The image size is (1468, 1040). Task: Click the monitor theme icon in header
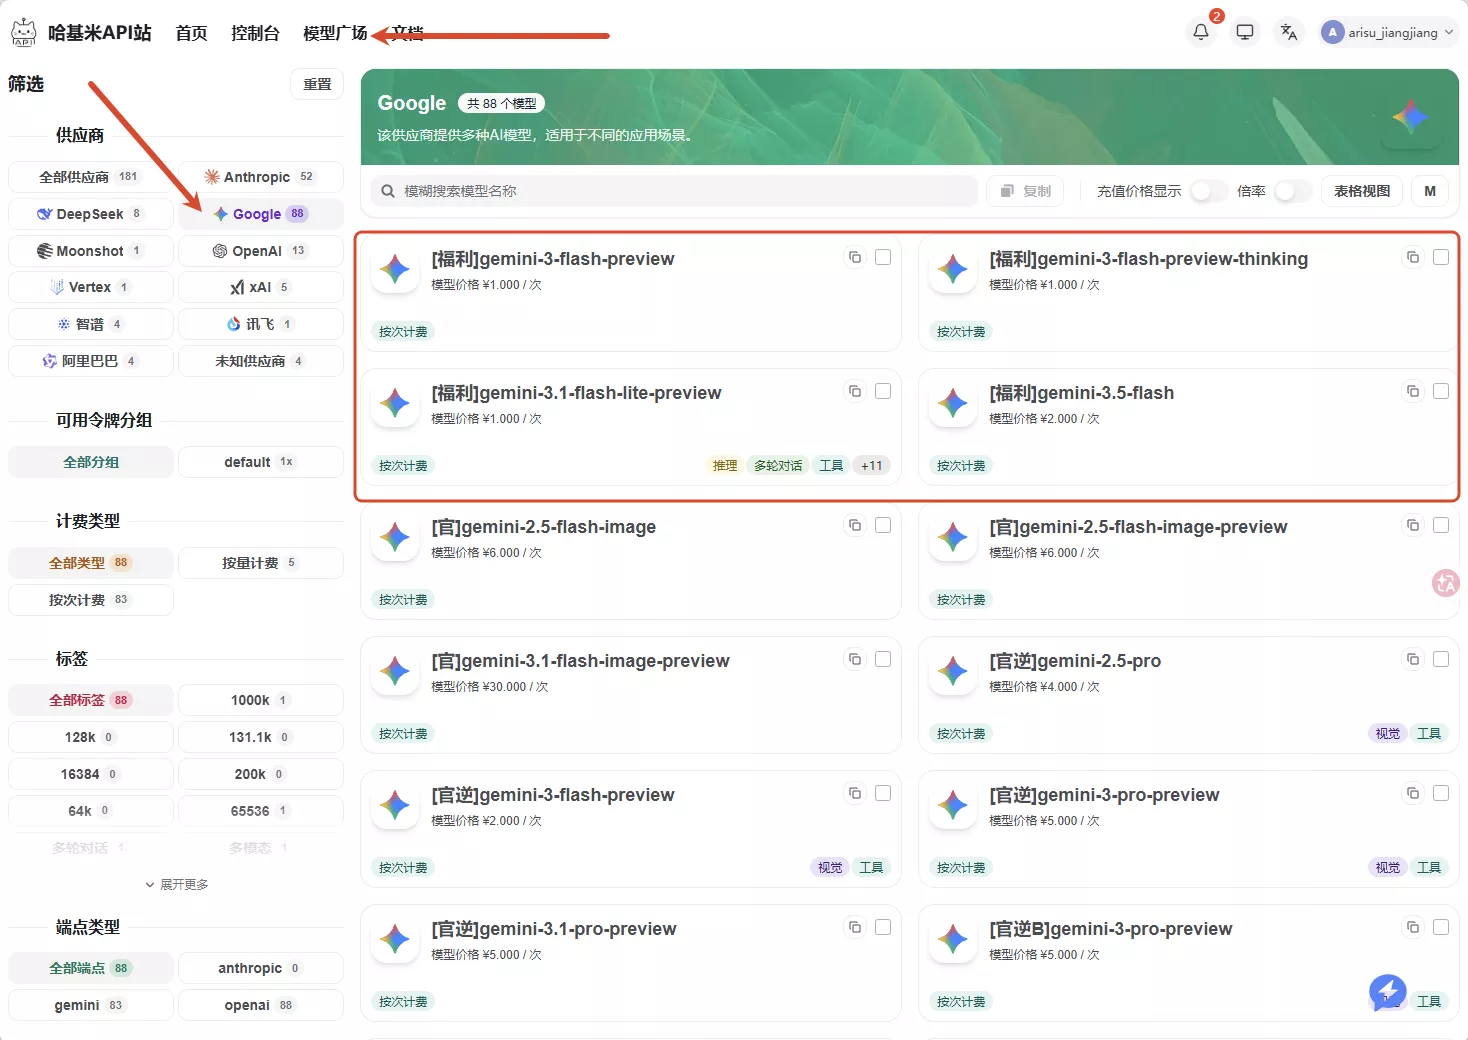[x=1245, y=32]
